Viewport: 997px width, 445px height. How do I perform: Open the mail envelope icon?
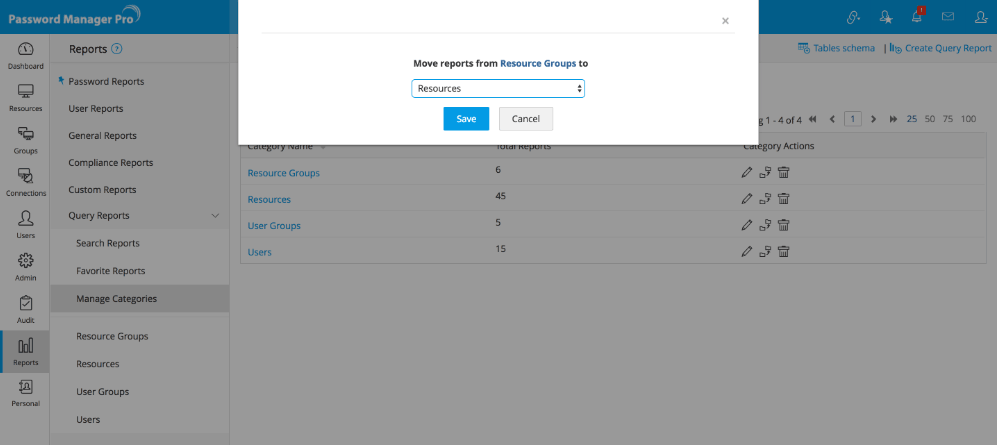tap(948, 16)
